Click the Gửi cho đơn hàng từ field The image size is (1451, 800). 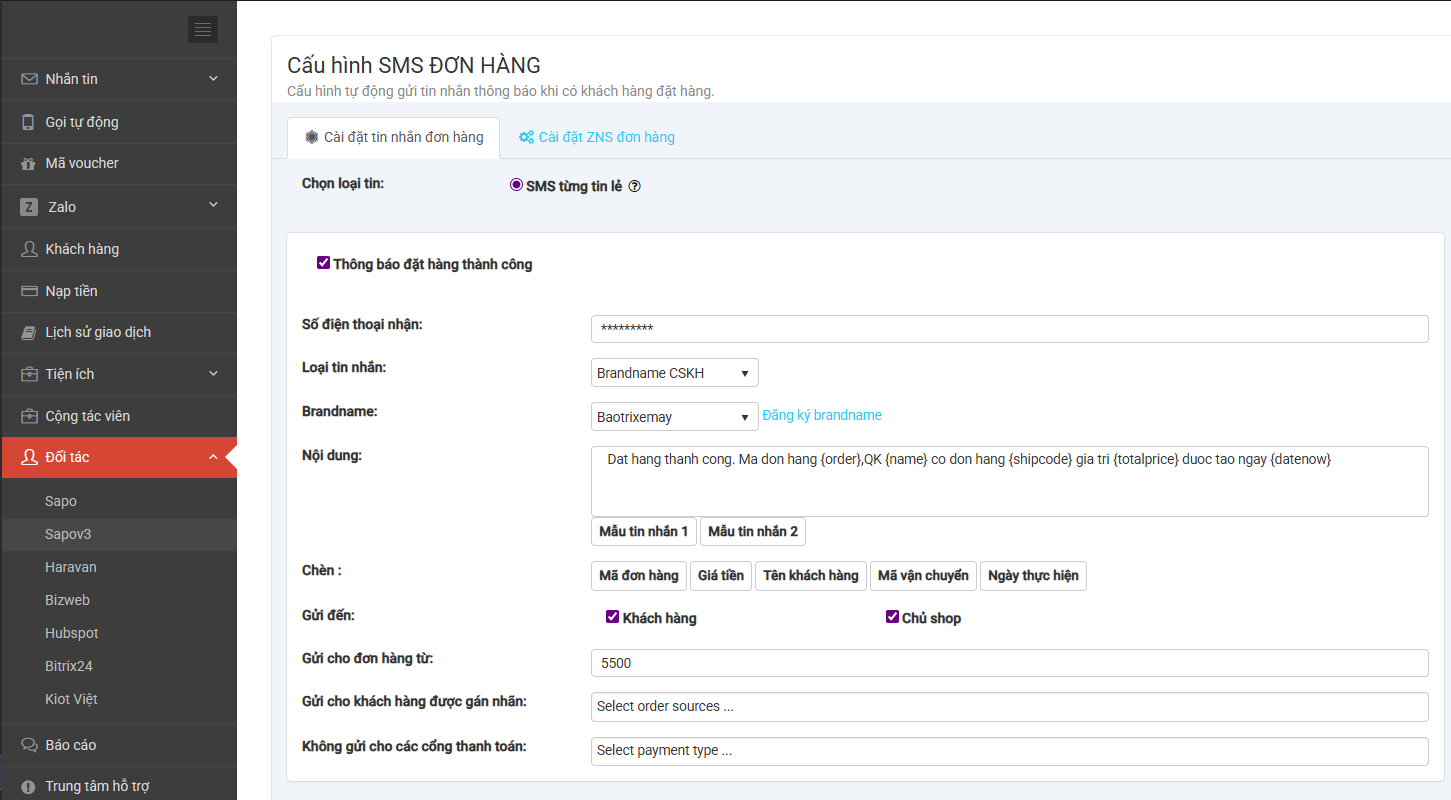click(1009, 663)
